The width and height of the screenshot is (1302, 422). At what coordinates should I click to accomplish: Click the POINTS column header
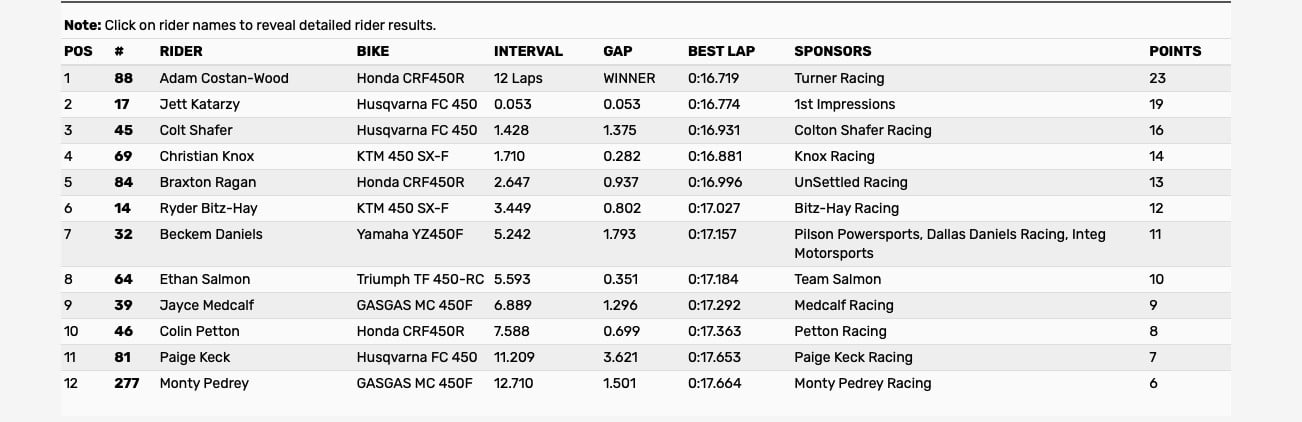[1175, 51]
